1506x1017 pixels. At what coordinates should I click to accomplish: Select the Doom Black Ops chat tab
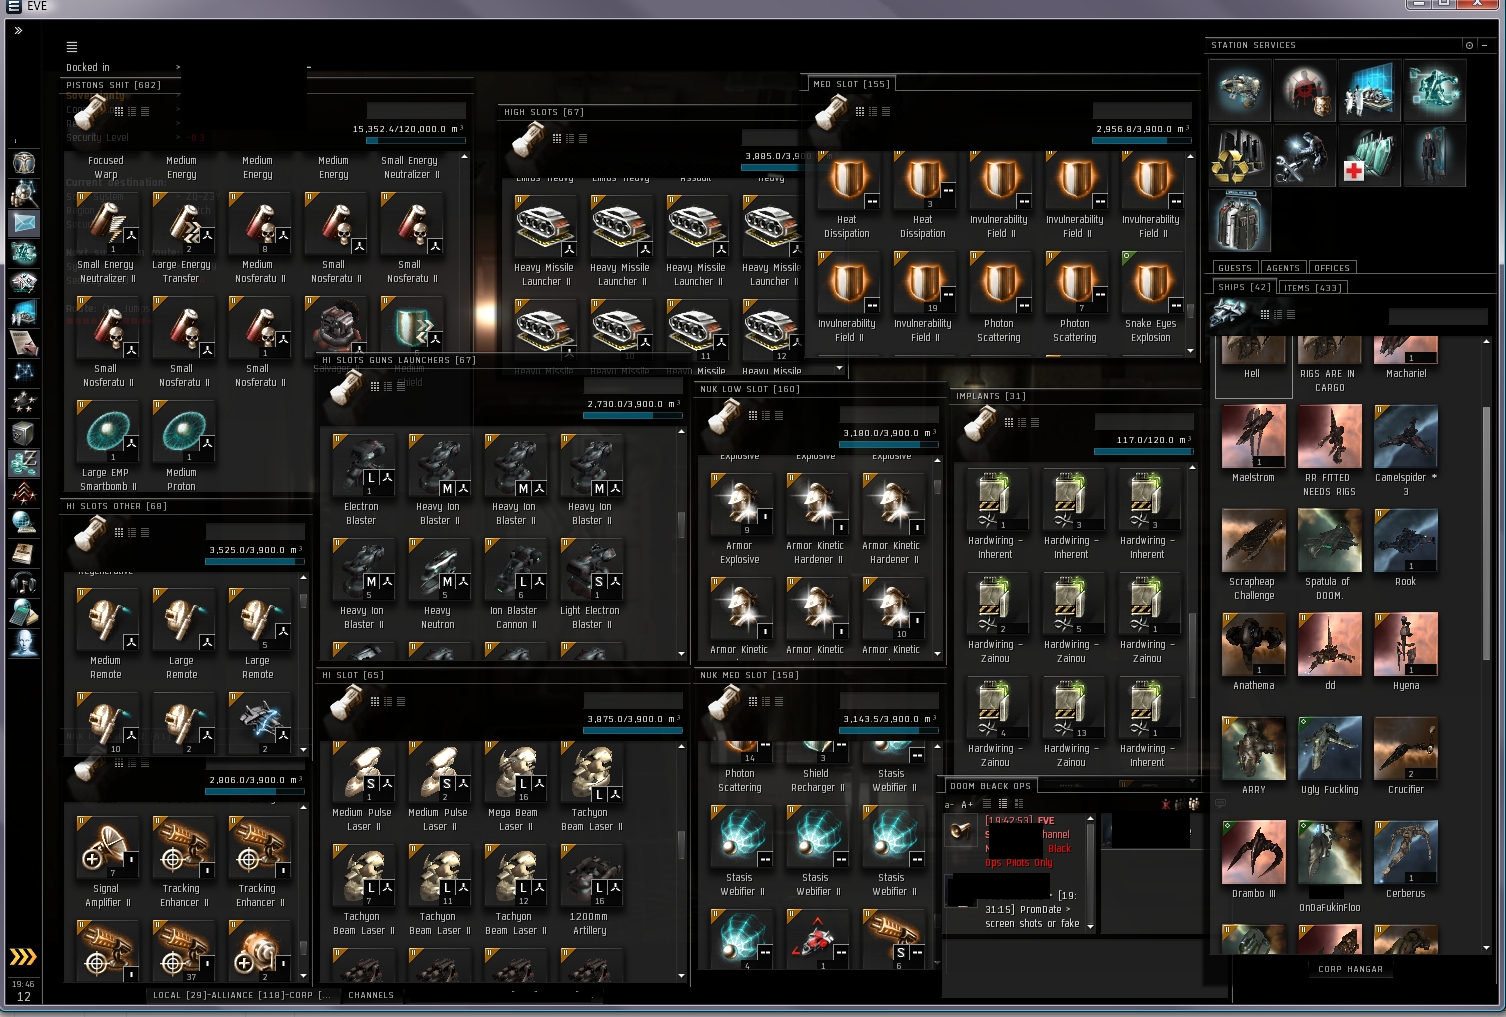[x=990, y=786]
